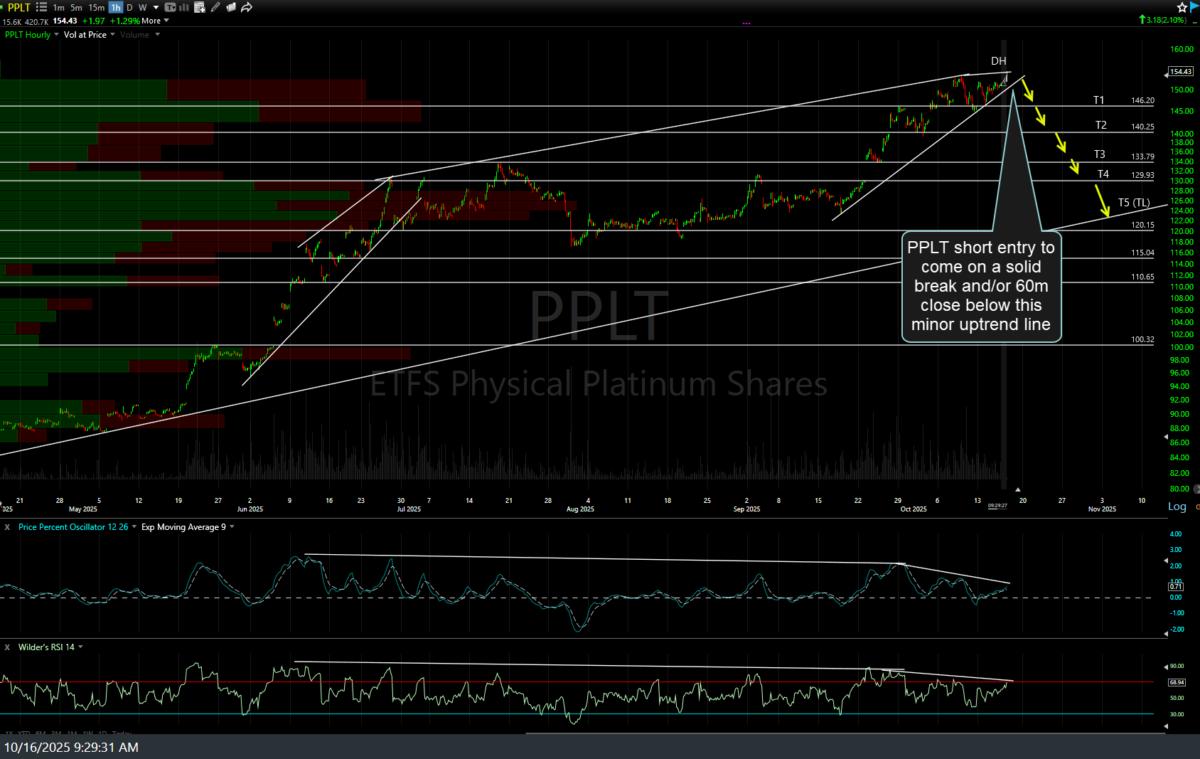Viewport: 1200px width, 759px height.
Task: Expand the timeframe dropdown arrow after W
Action: (x=156, y=7)
